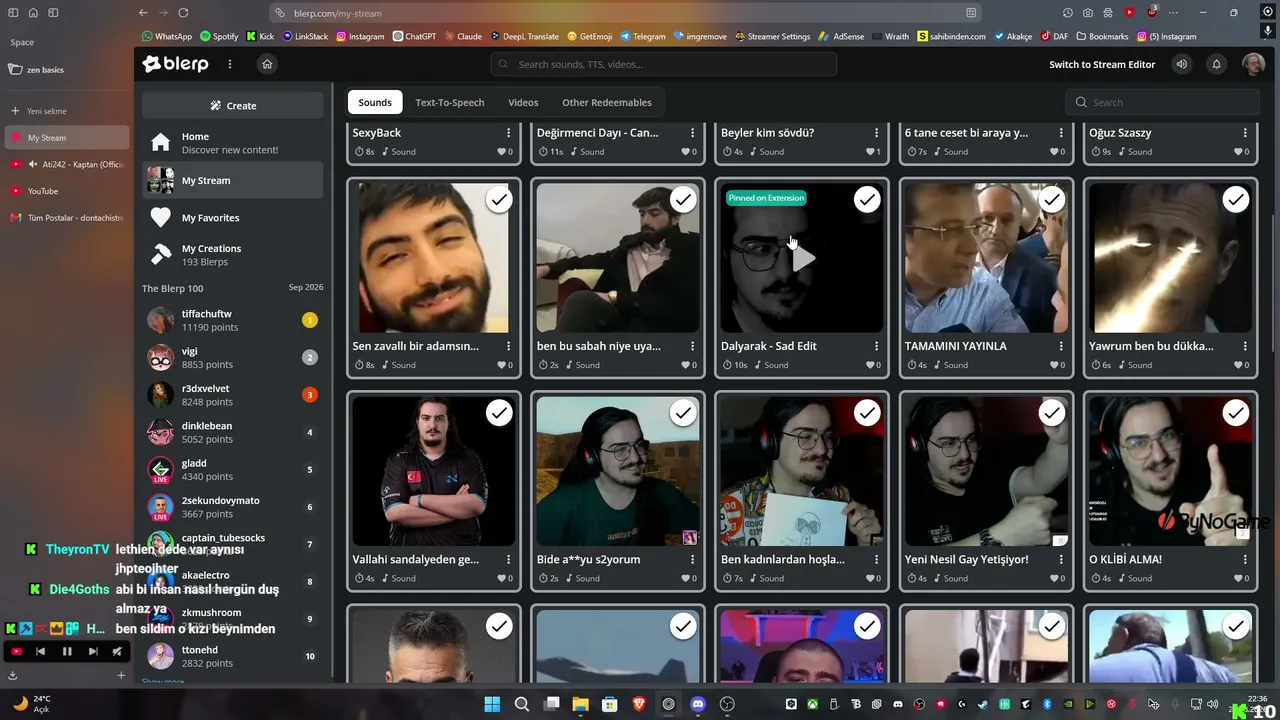Image resolution: width=1280 pixels, height=720 pixels.
Task: Favorite the TAMAMINI YAYINLA sound
Action: point(1054,365)
